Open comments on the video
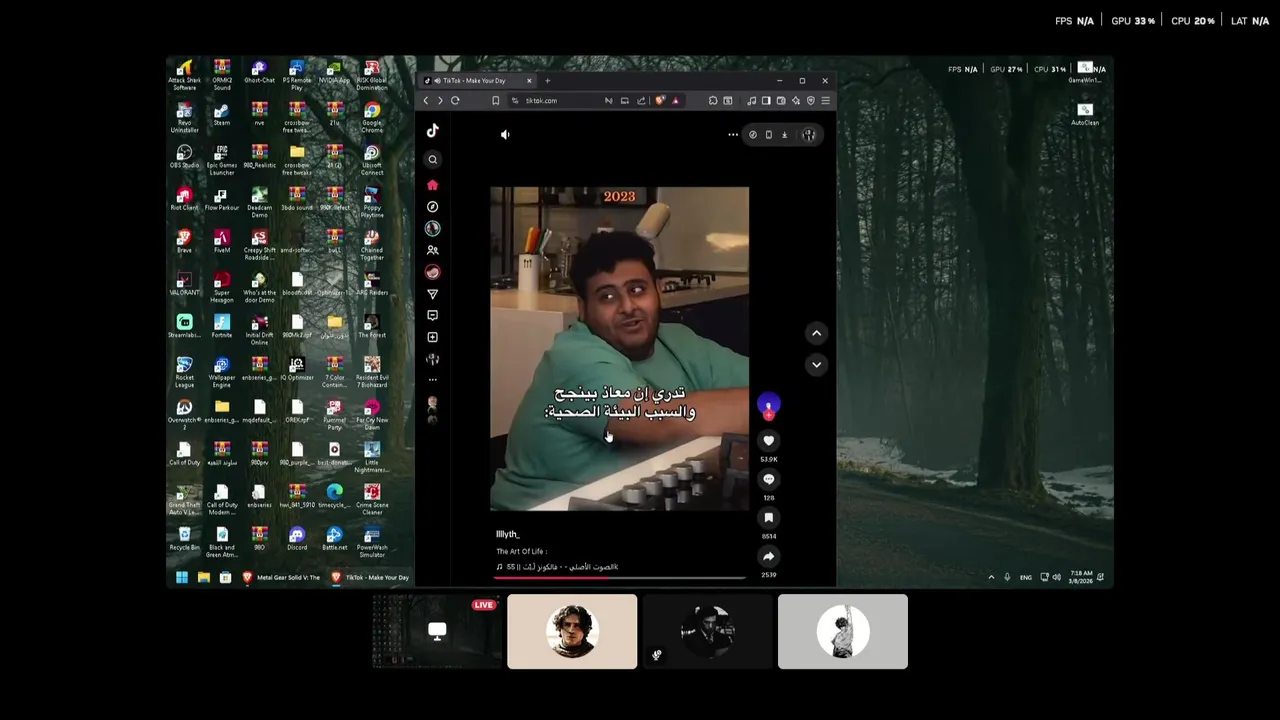Screen dimensions: 1280x720 pos(768,480)
